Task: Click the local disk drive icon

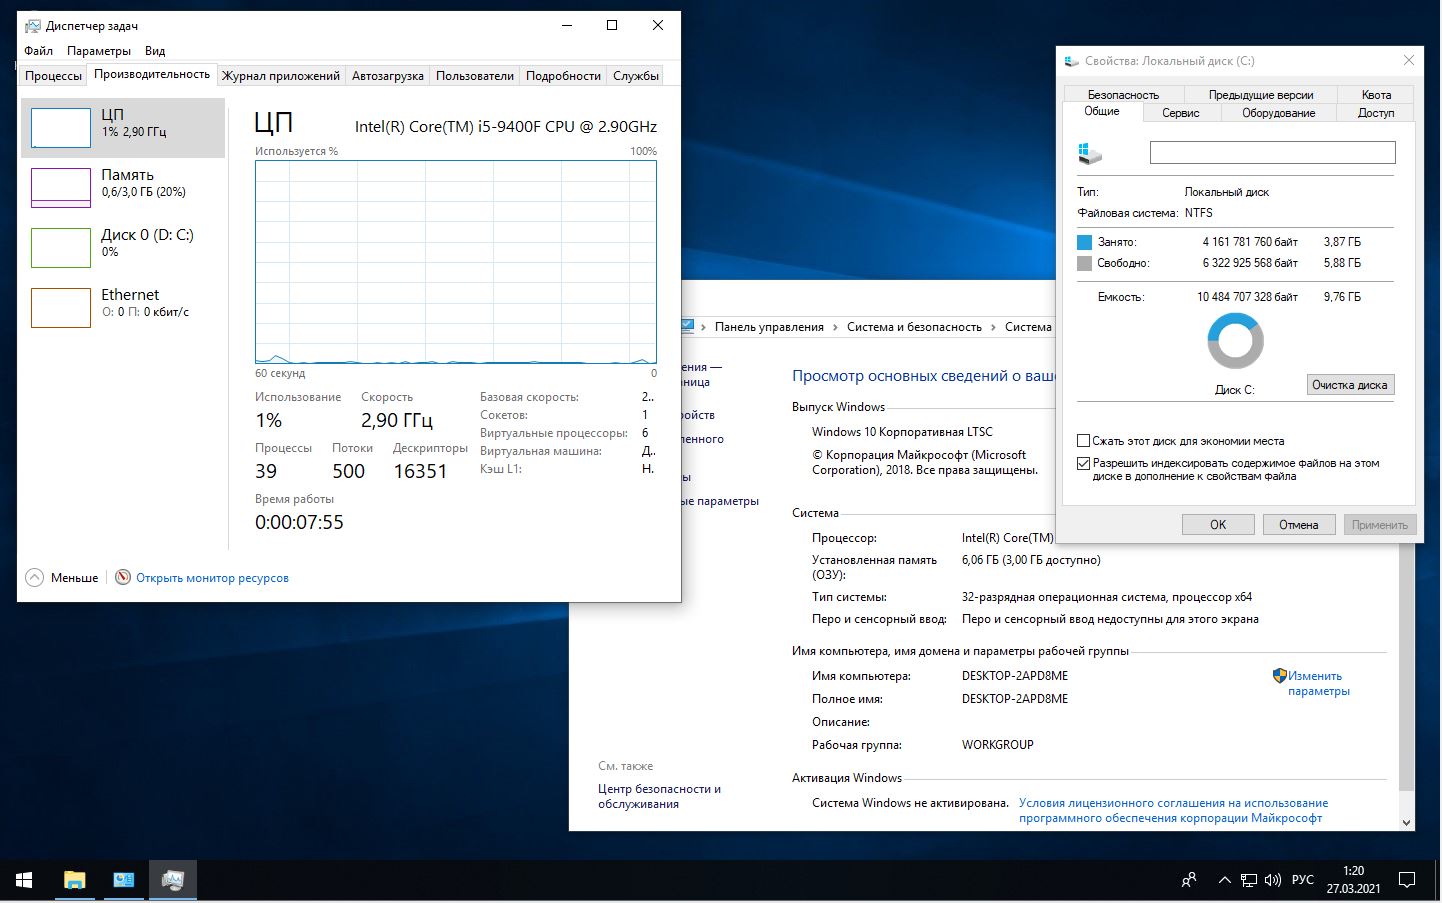Action: [1090, 153]
